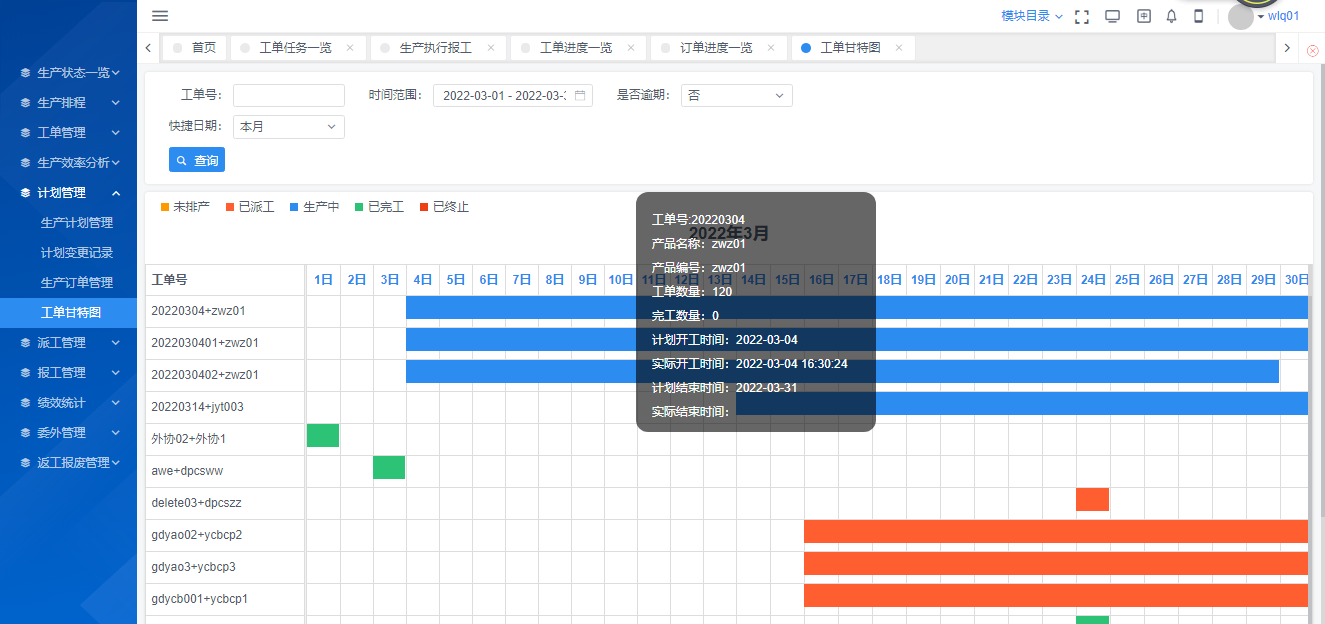The width and height of the screenshot is (1325, 624).
Task: Click the layers icon beside 报工管理
Action: point(26,373)
